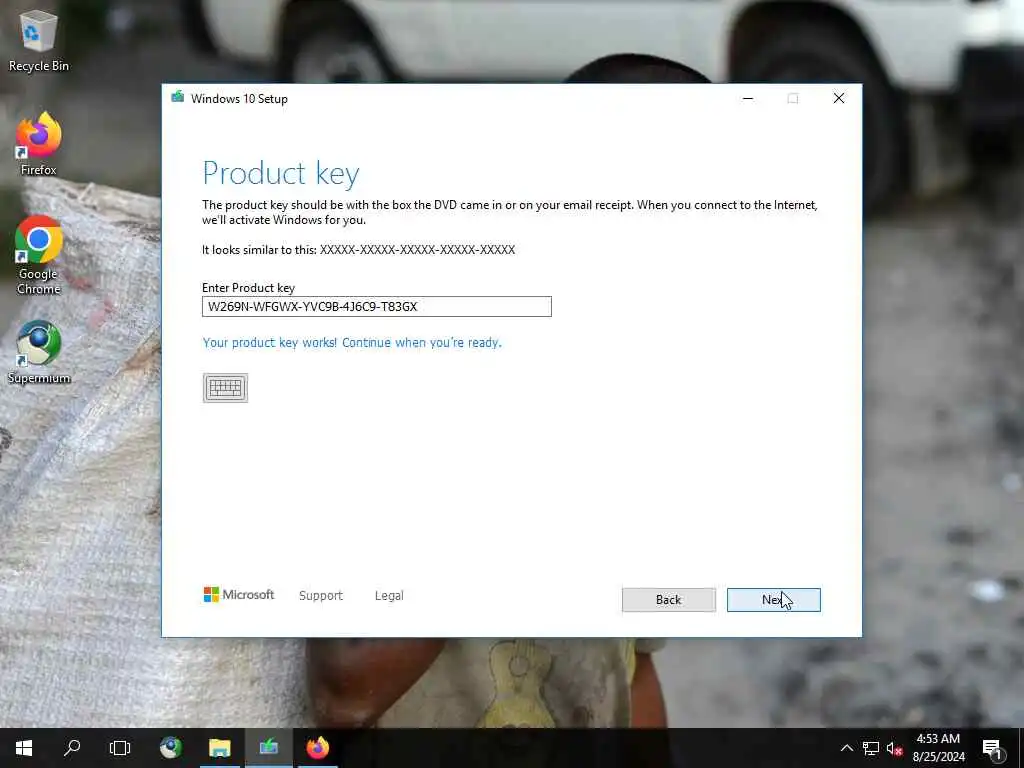
Task: Click the muted volume tray icon
Action: pyautogui.click(x=894, y=748)
